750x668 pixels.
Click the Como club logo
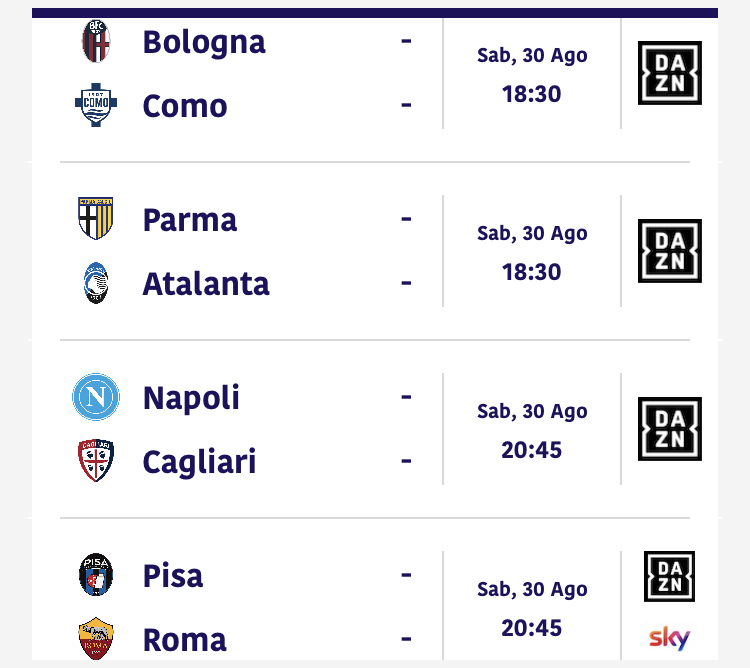coord(96,105)
